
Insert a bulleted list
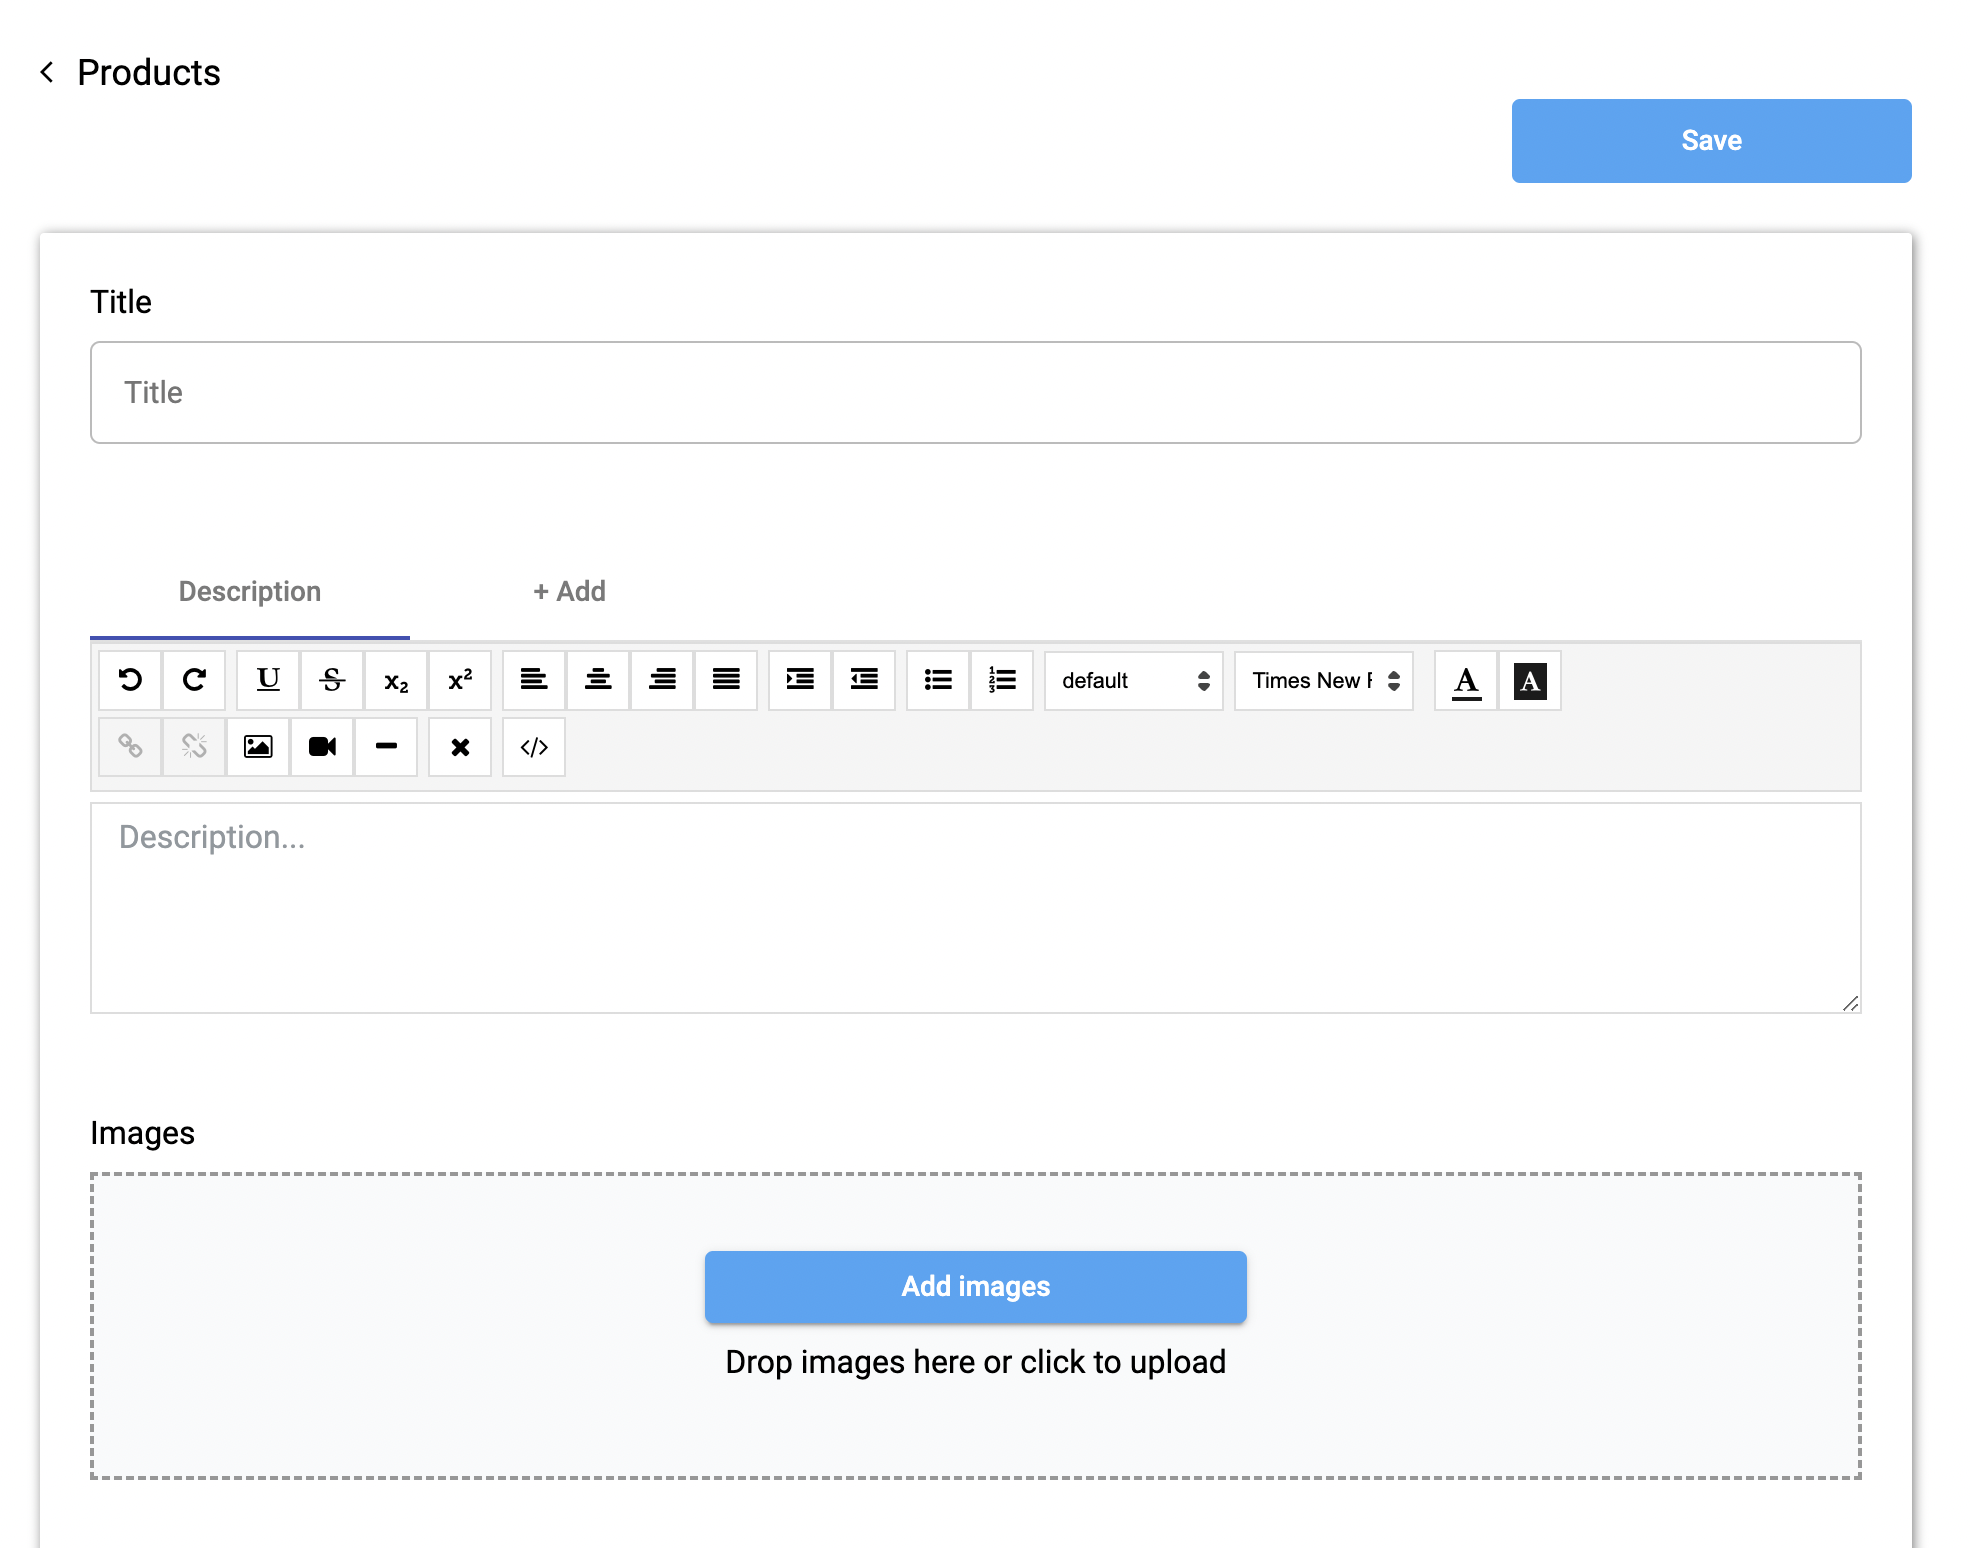coord(938,680)
